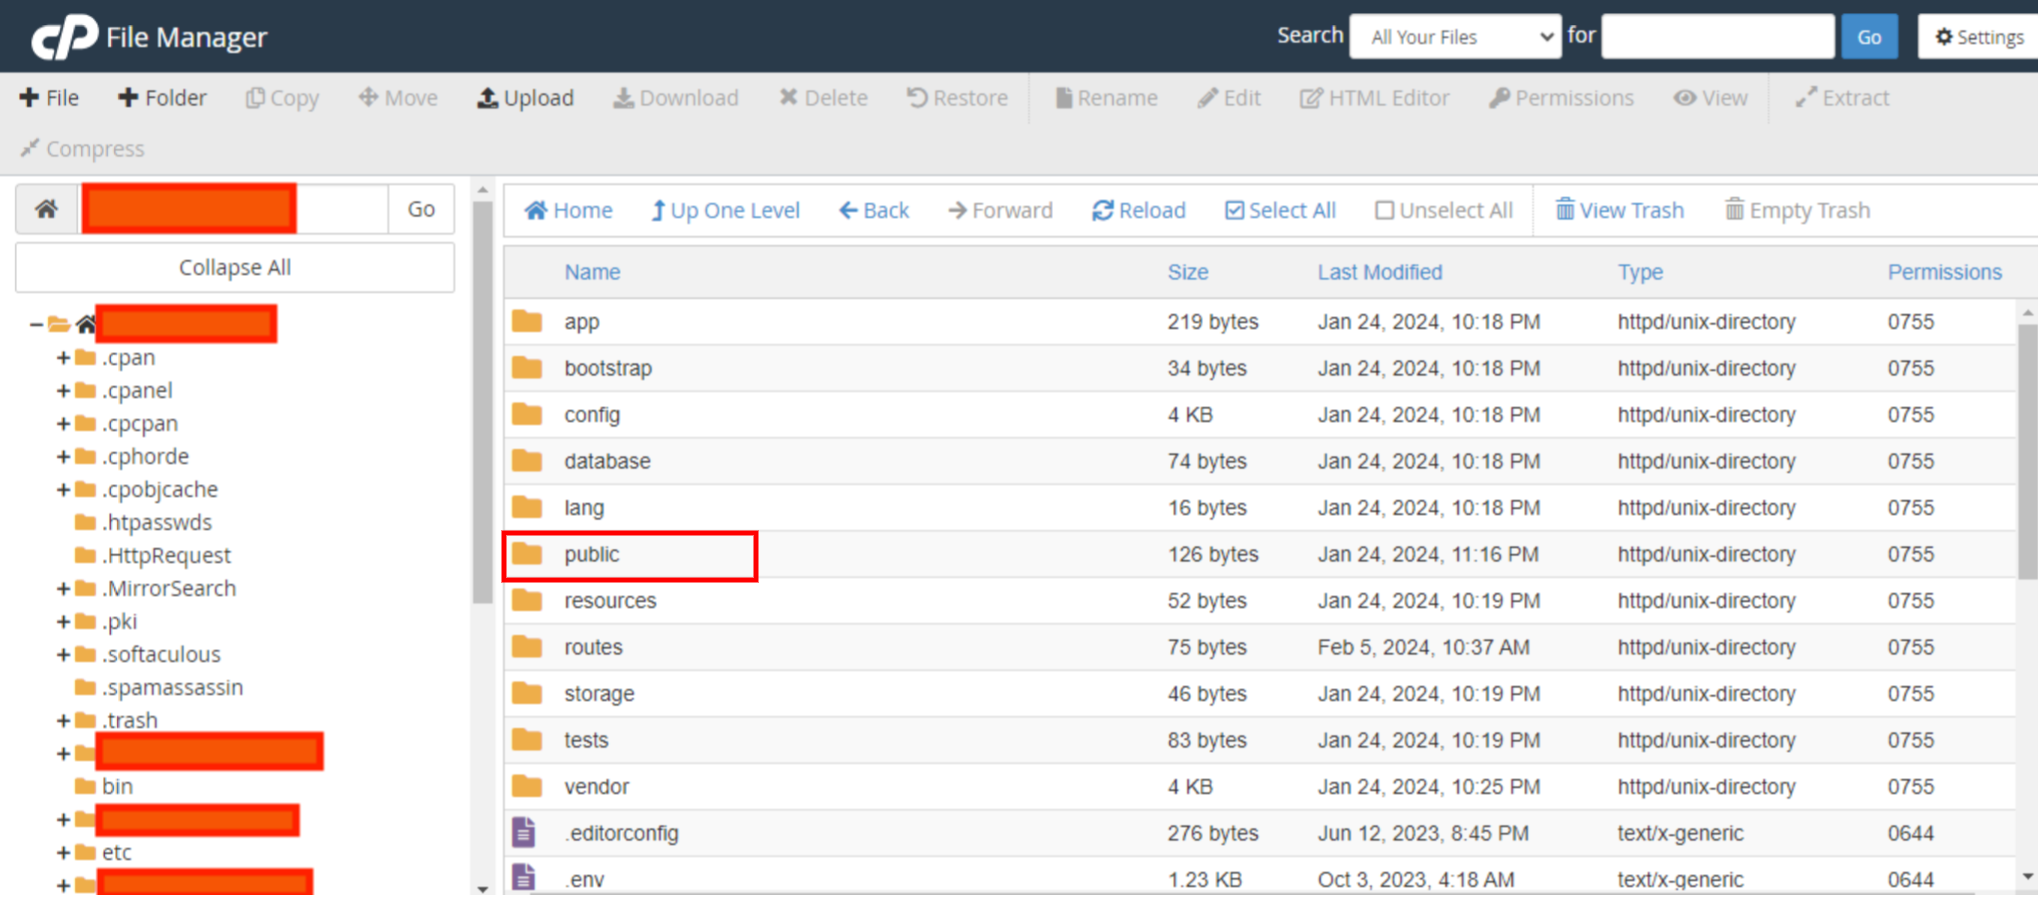Collapse the root home directory tree node
The width and height of the screenshot is (2039, 897).
[36, 324]
